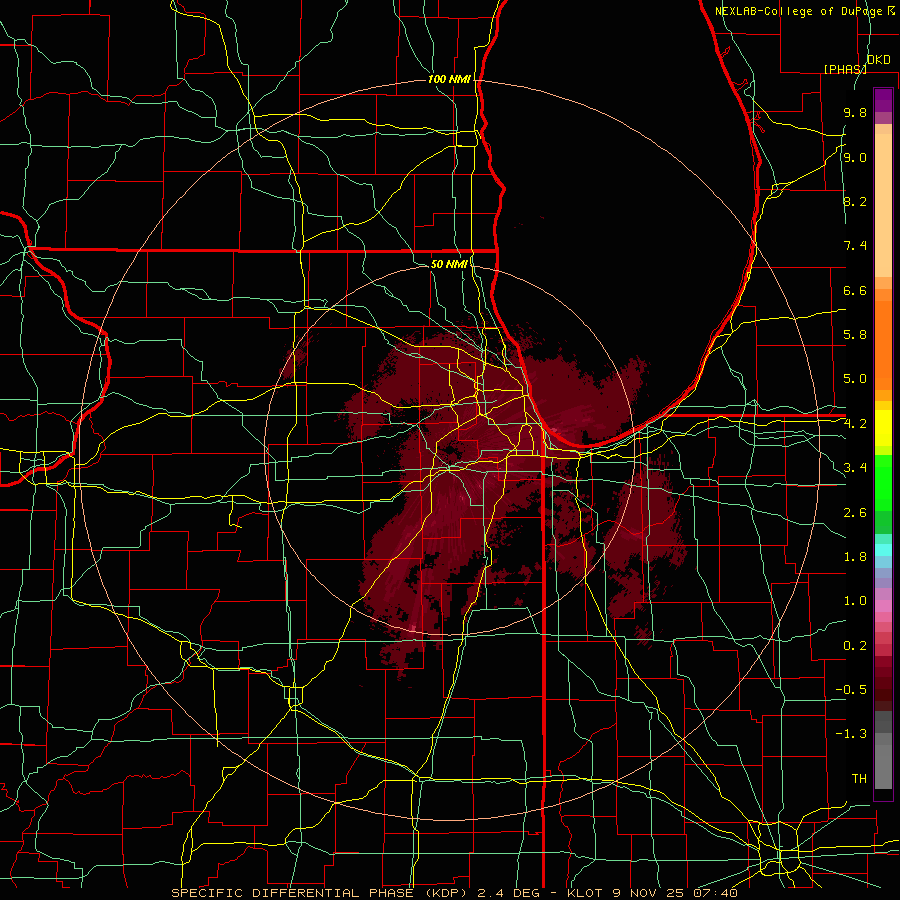Click the 1.8 value on color scale
Image resolution: width=900 pixels, height=900 pixels.
coord(855,557)
